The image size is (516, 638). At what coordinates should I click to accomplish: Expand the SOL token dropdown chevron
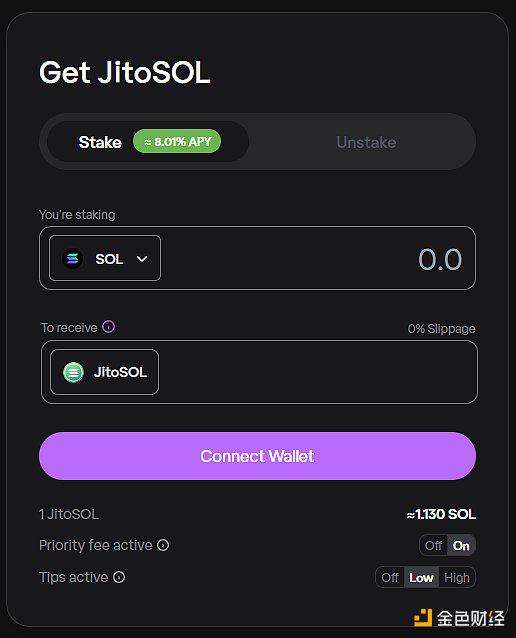click(x=142, y=259)
